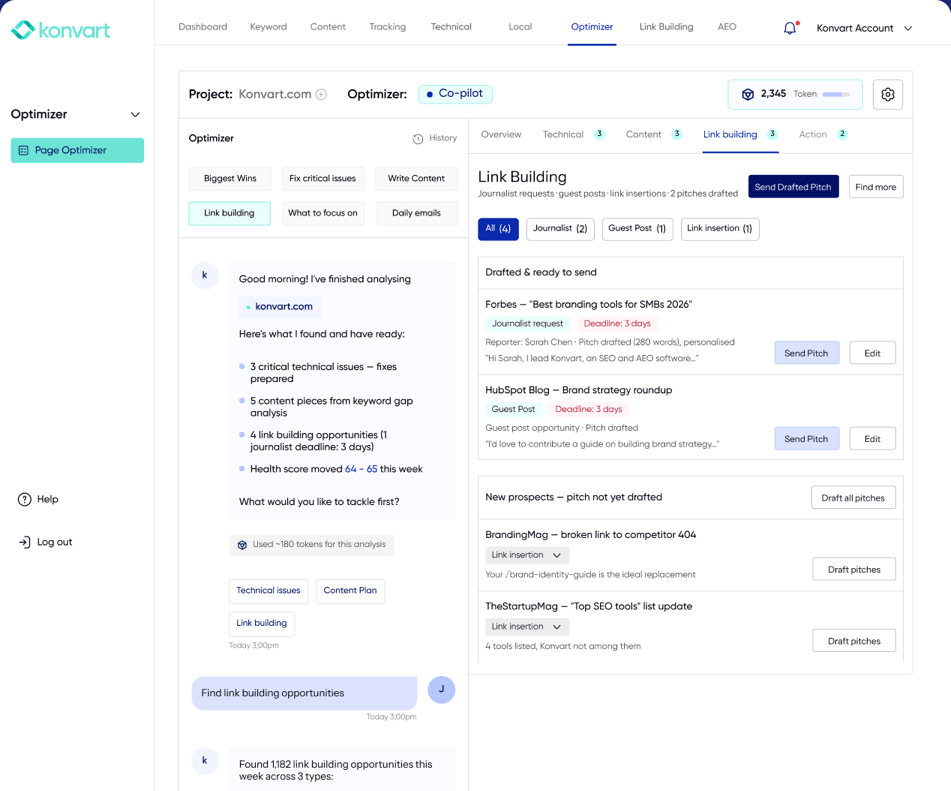Open Technical in top navigation
Viewport: 951px width, 791px height.
[x=451, y=27]
